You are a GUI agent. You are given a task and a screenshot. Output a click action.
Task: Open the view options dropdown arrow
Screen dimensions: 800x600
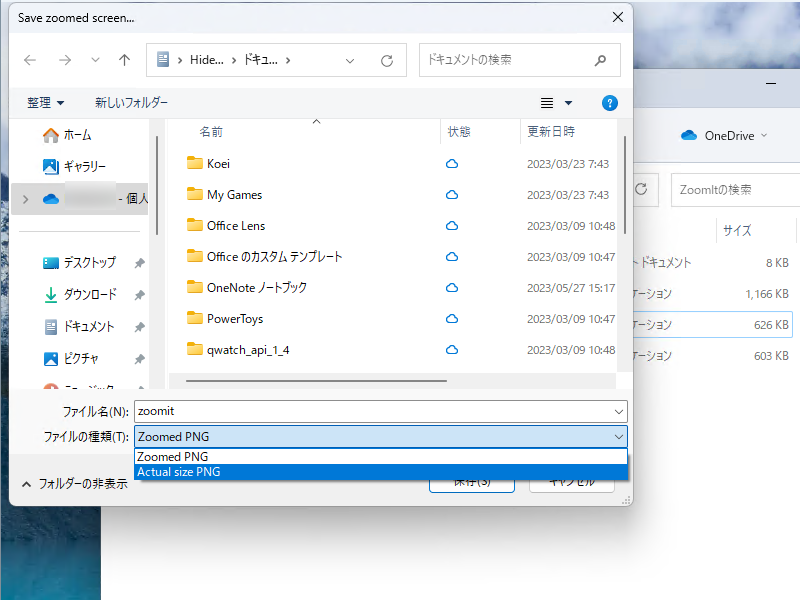pyautogui.click(x=568, y=103)
